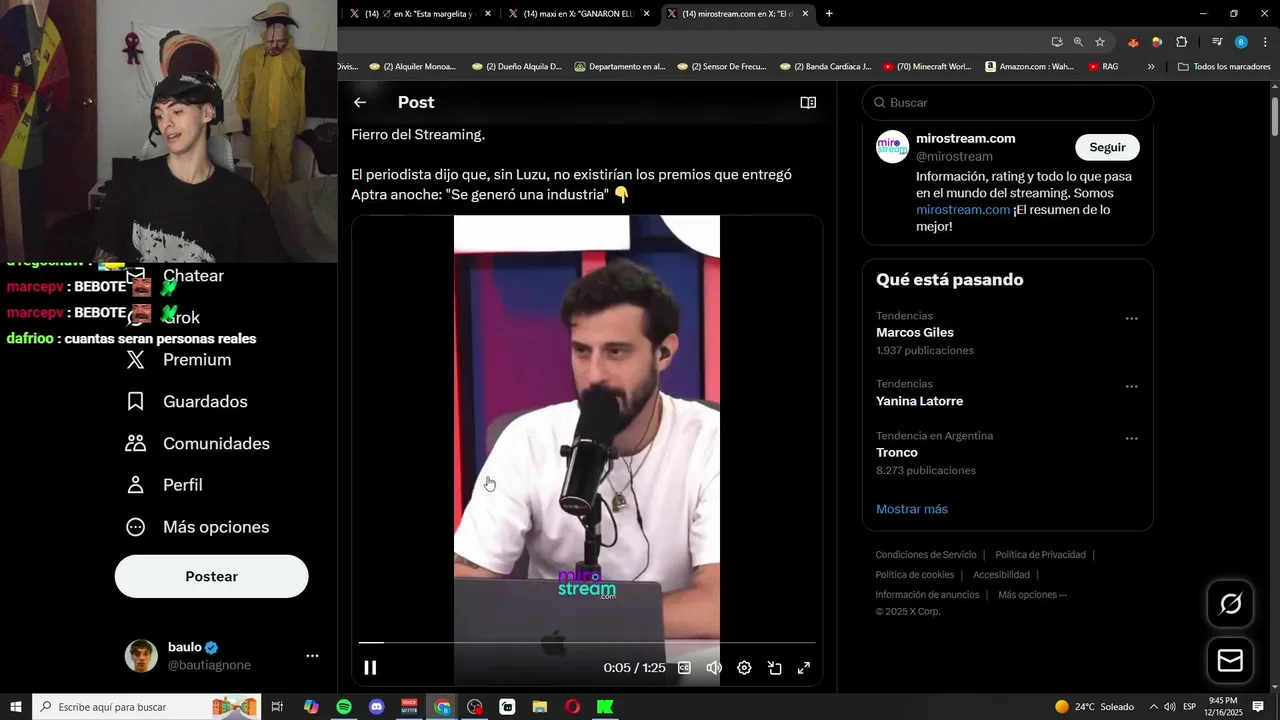Open Guardados bookmarks in sidebar

coord(187,402)
